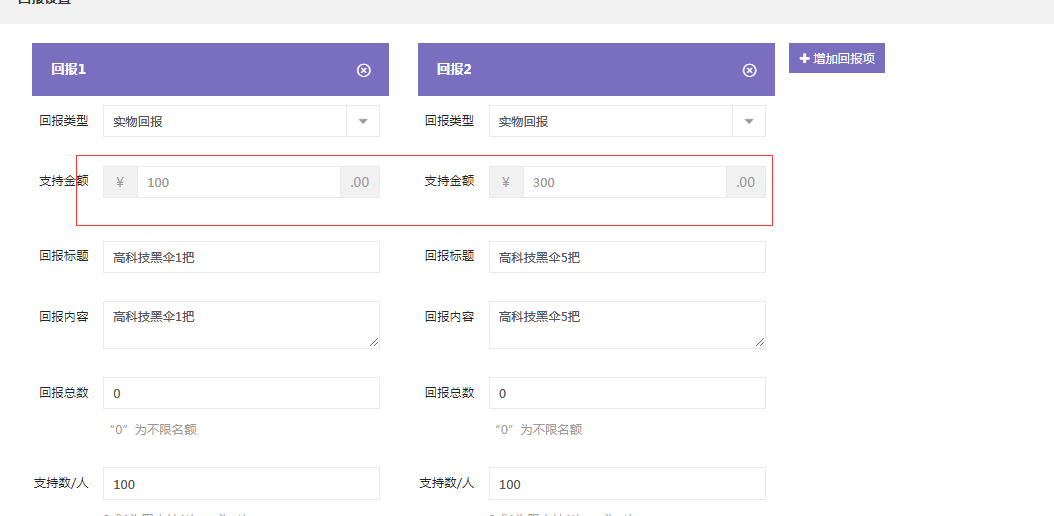Focus the 支持金额 field showing 100
1054x516 pixels.
(x=239, y=182)
